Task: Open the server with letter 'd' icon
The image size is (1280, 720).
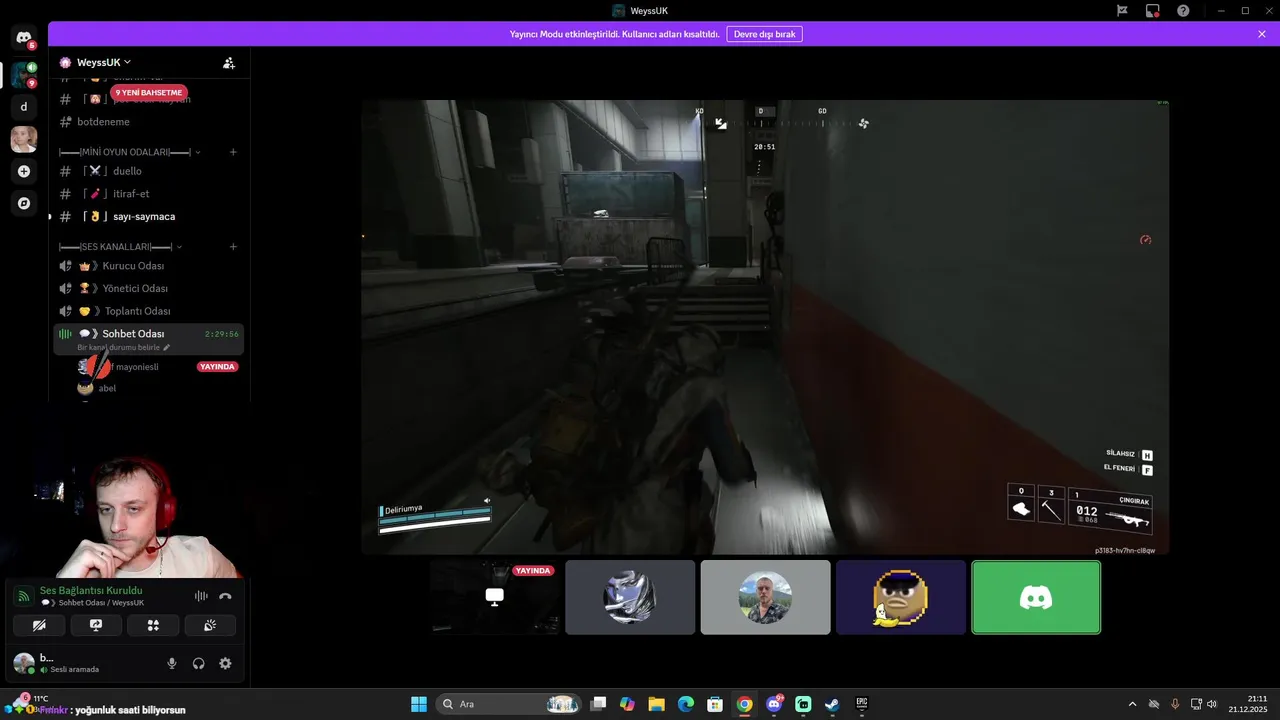Action: click(24, 107)
